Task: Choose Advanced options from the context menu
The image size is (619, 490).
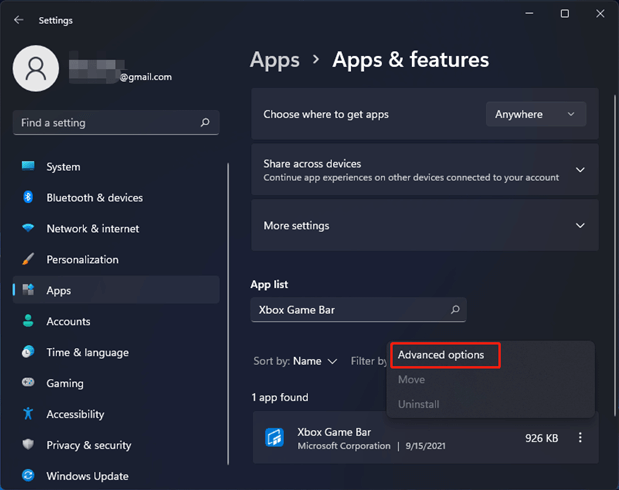Action: click(x=441, y=355)
